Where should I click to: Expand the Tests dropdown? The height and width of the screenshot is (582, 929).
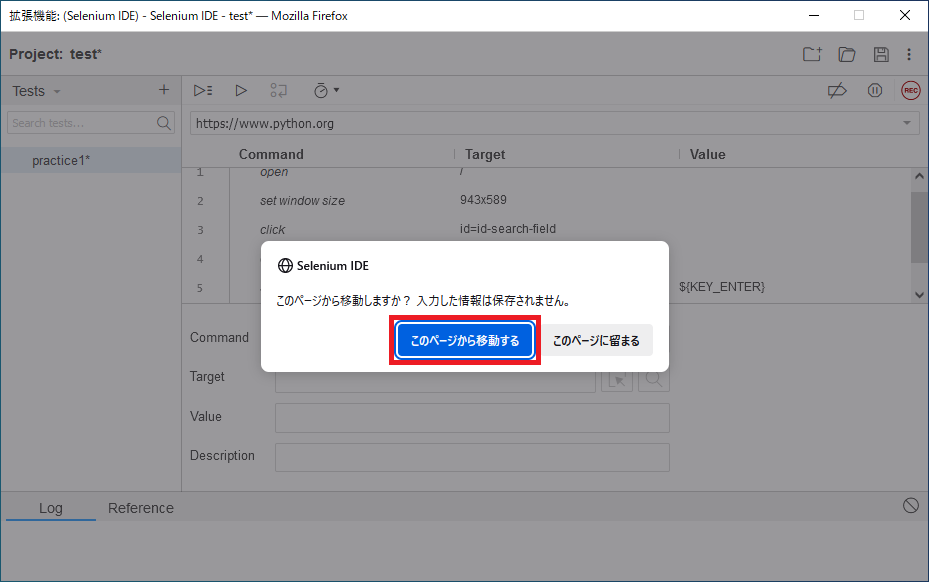tap(37, 91)
